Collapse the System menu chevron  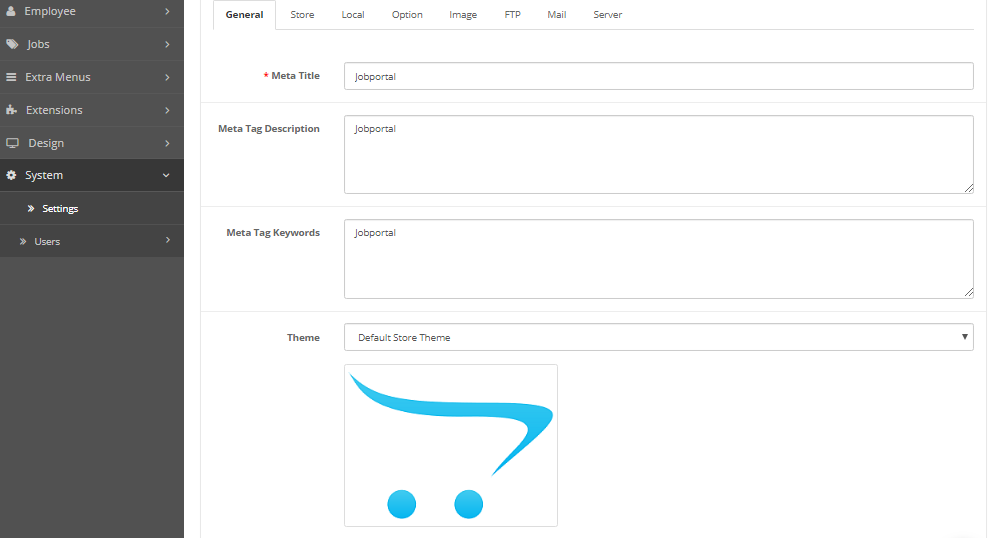pos(166,175)
